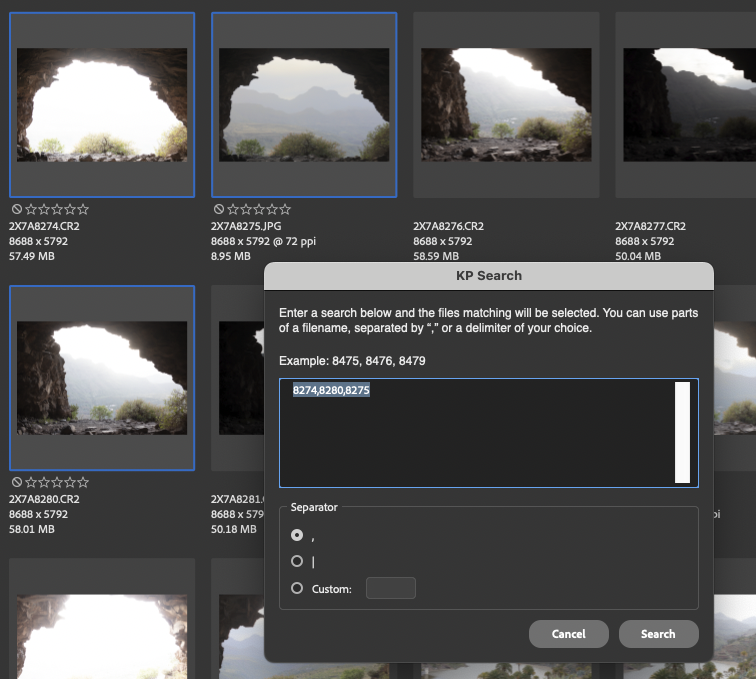
Task: Click the Custom separator text field
Action: click(x=391, y=588)
